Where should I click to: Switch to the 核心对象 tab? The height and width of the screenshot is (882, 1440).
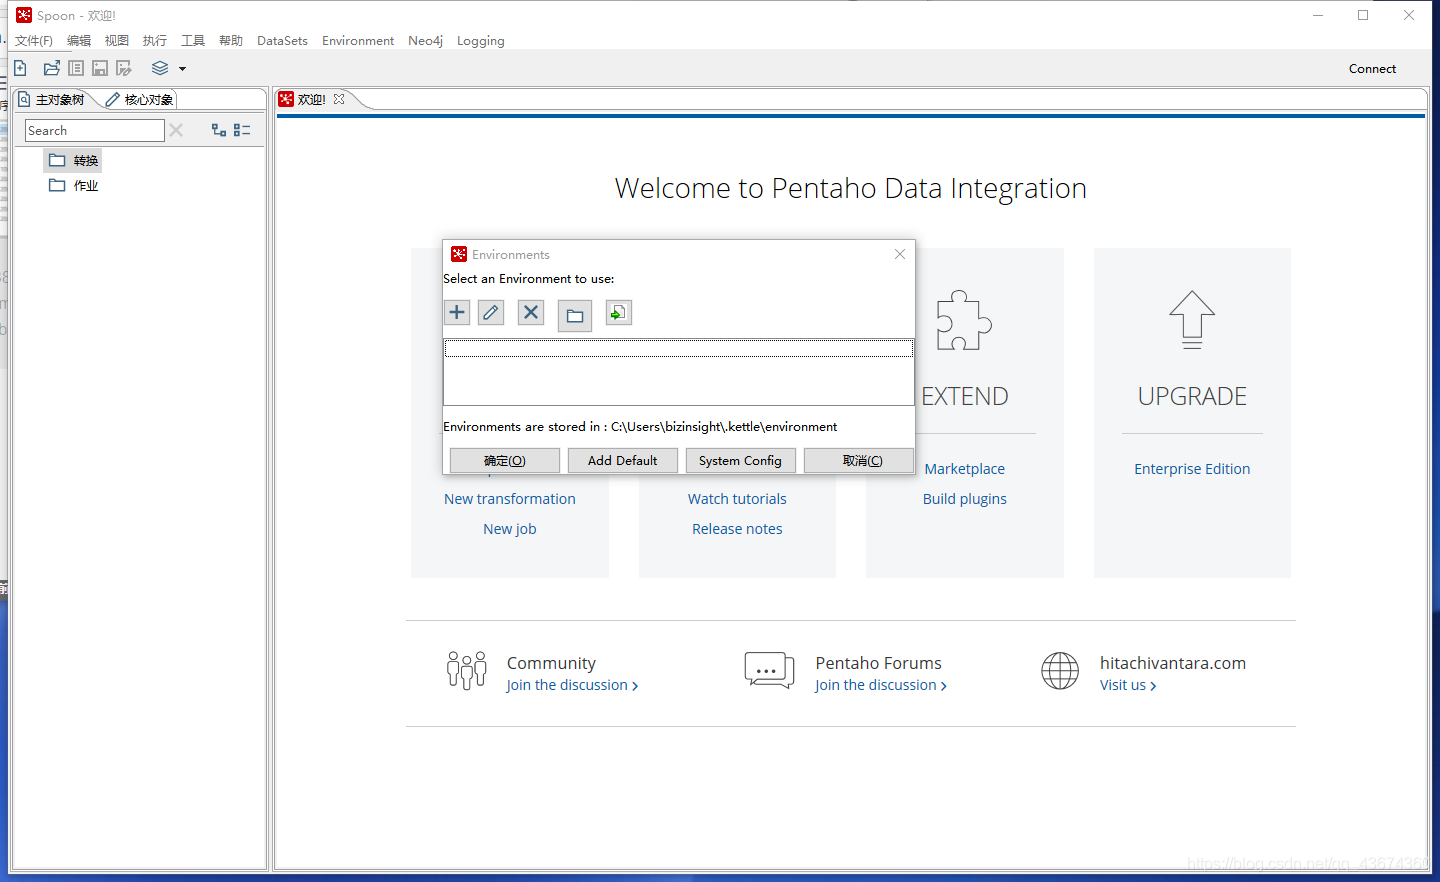(x=139, y=99)
